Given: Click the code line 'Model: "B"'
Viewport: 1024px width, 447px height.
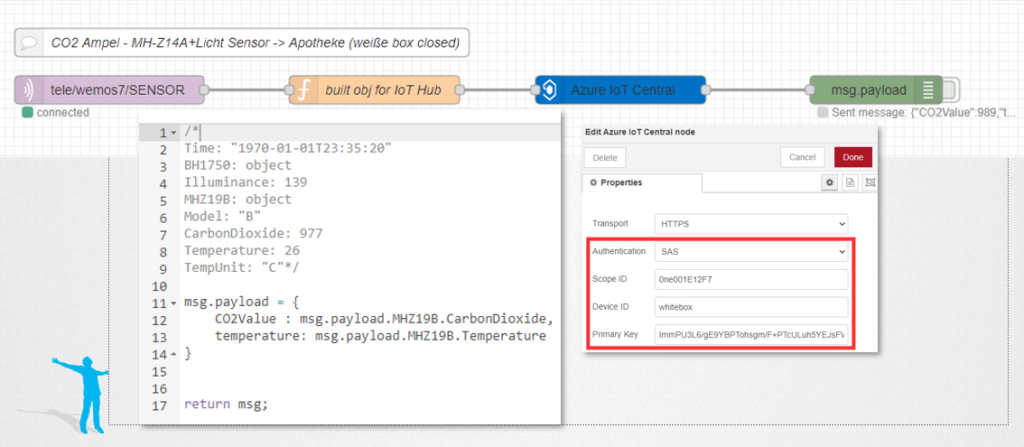Looking at the screenshot, I should click(x=222, y=217).
